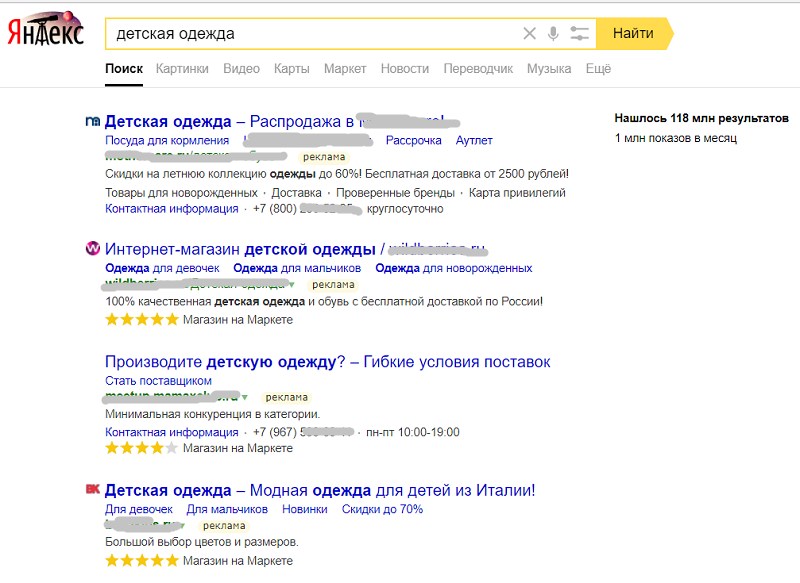Expand the green arrow beside the last ad's URL

(x=182, y=525)
